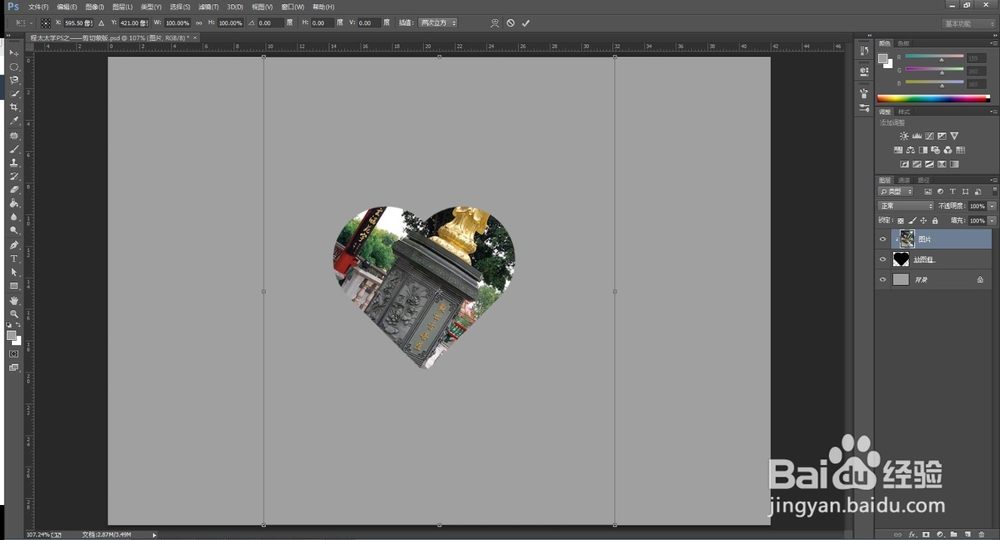Select the Quick Selection tool
The width and height of the screenshot is (1000, 540).
click(x=14, y=94)
